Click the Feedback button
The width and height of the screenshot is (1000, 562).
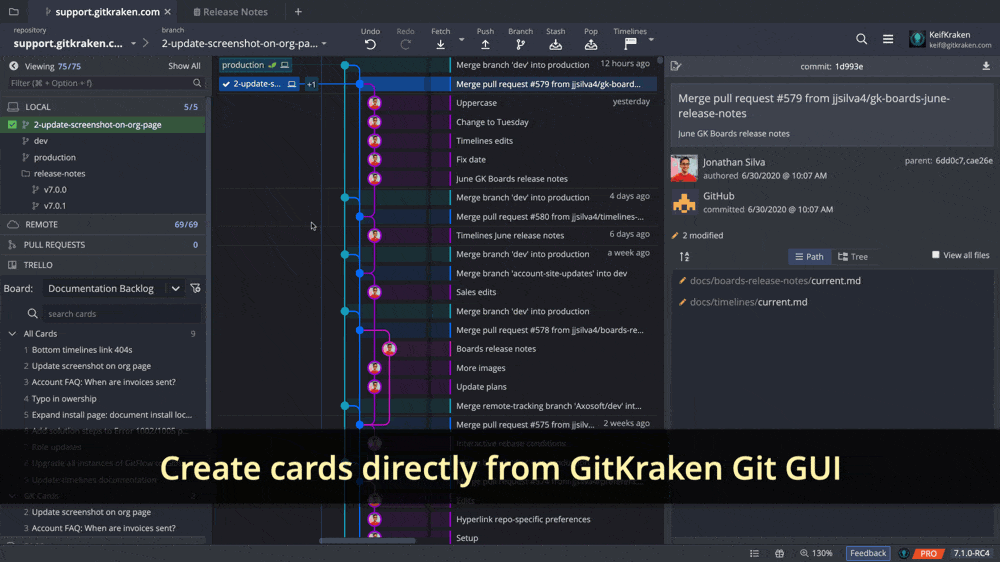click(867, 553)
